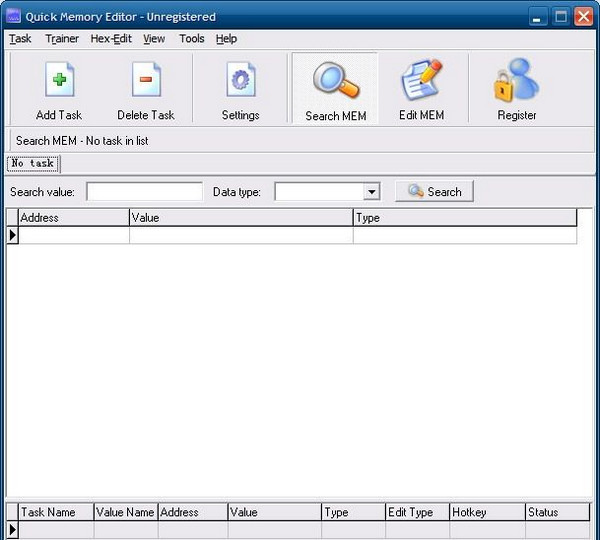Open the Help menu
The image size is (600, 540).
pos(227,39)
